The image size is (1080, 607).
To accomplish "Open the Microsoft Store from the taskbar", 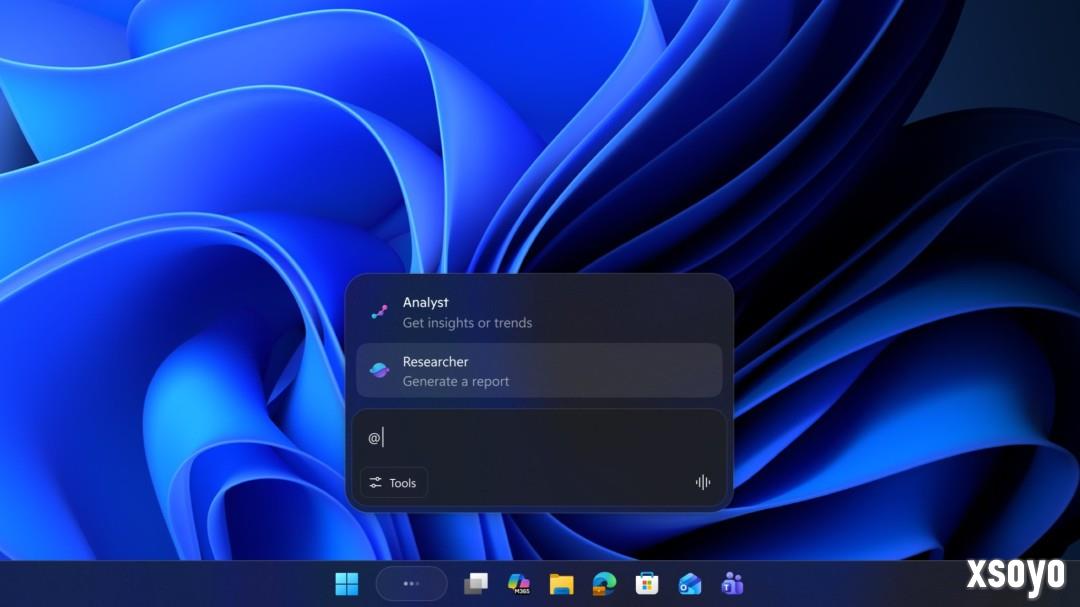I will pos(648,582).
